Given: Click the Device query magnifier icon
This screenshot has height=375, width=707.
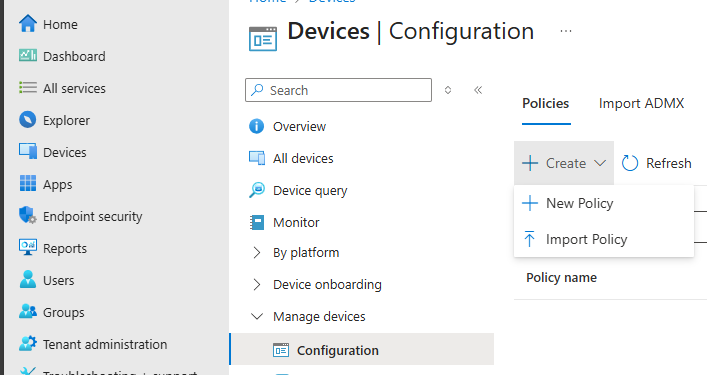Looking at the screenshot, I should tap(257, 190).
